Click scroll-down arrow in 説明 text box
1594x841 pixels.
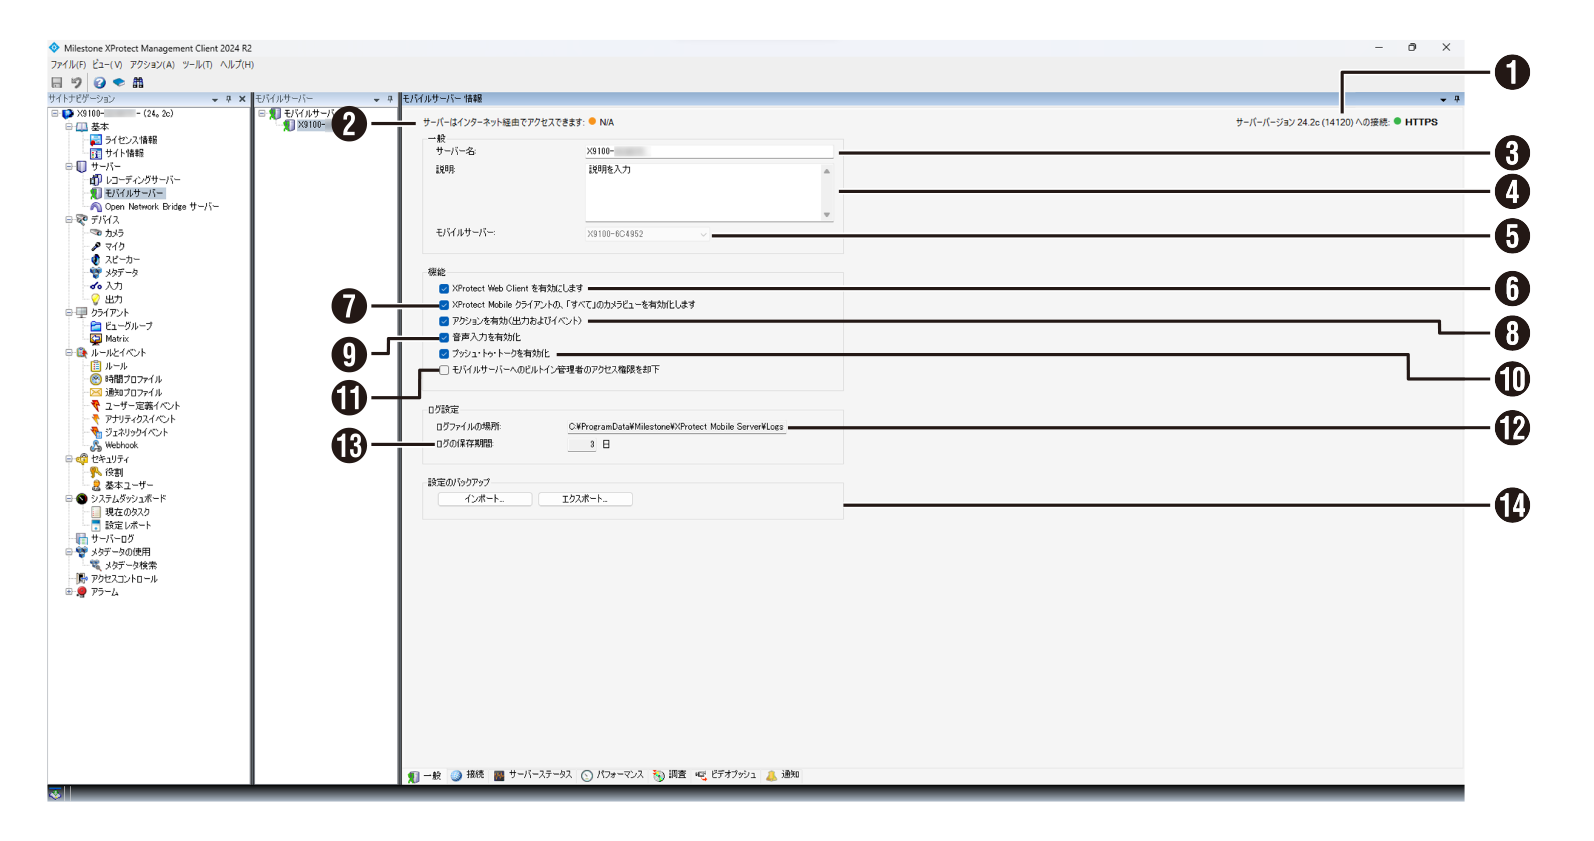point(827,214)
